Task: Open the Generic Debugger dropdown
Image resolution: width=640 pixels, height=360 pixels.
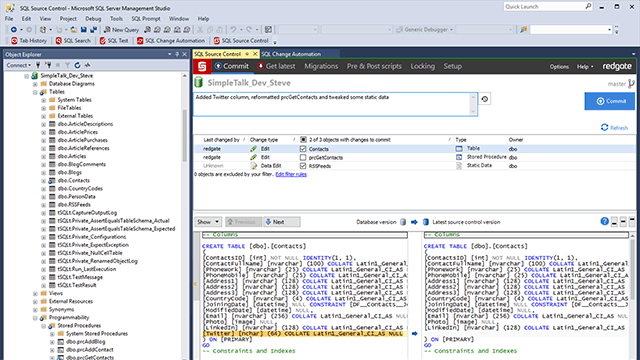Action: coord(424,30)
